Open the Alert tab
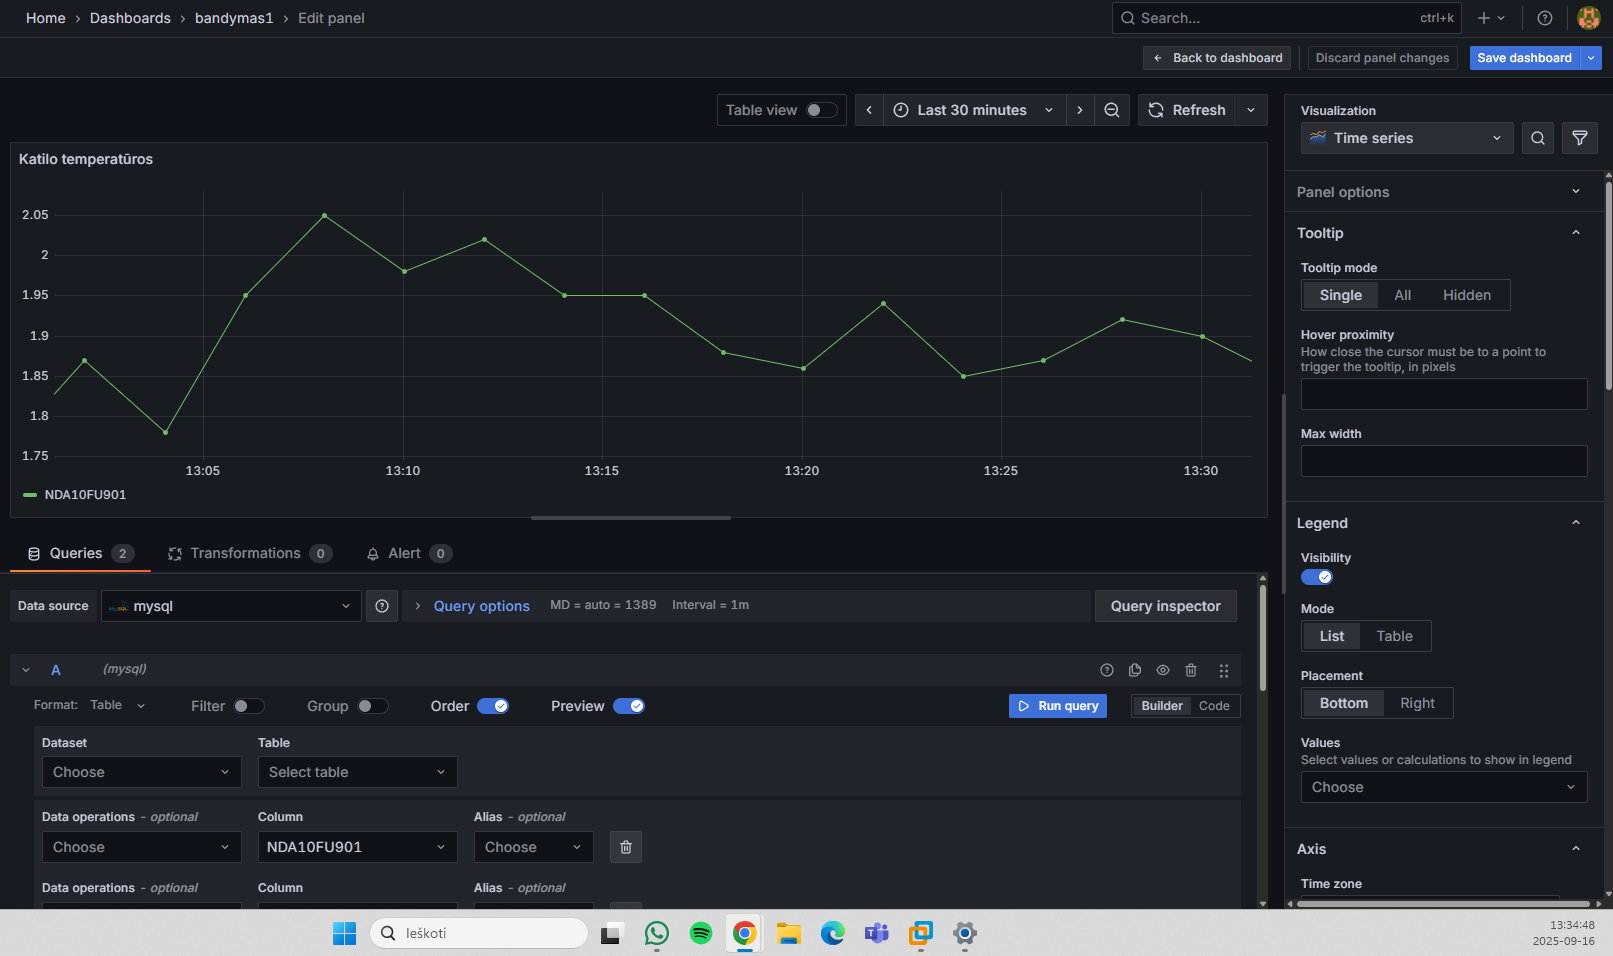Screen dimensions: 1613x956 click(x=409, y=553)
